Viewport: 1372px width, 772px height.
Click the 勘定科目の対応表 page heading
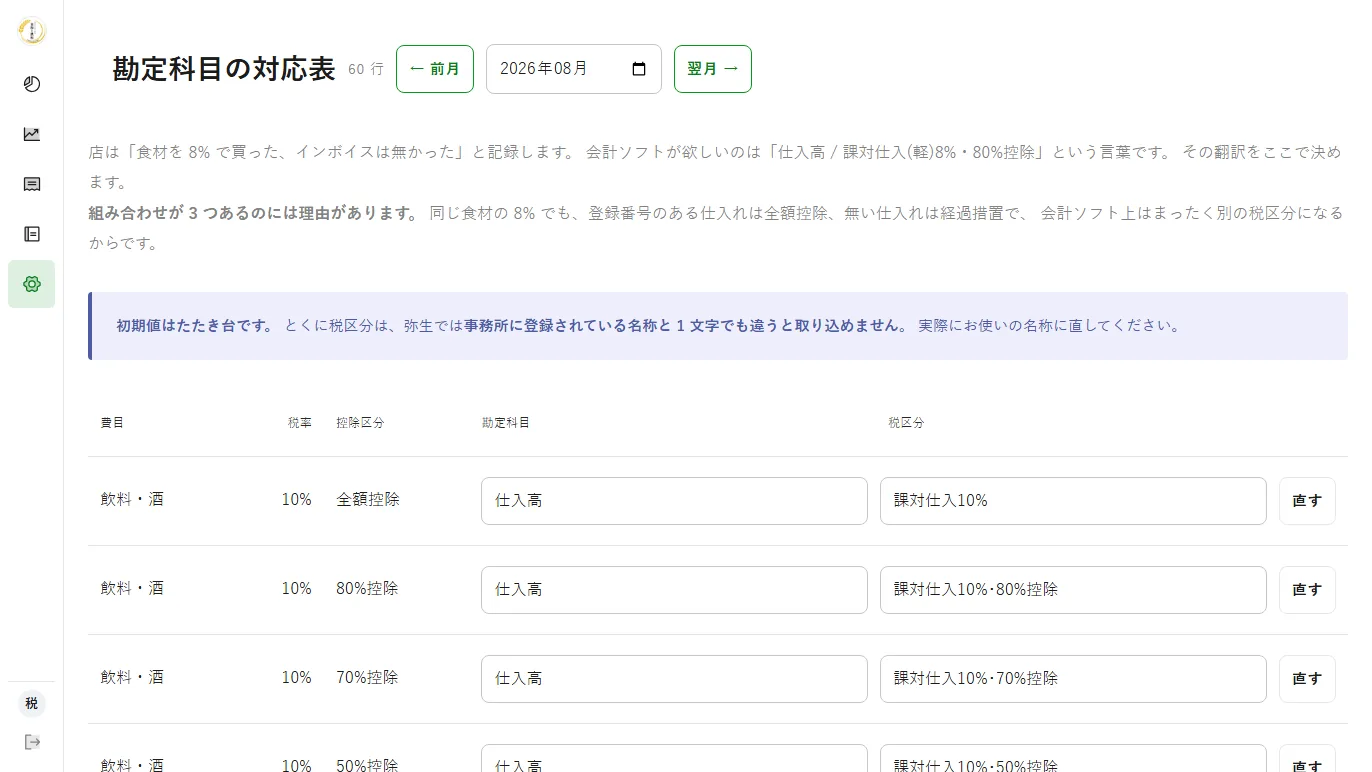click(224, 69)
